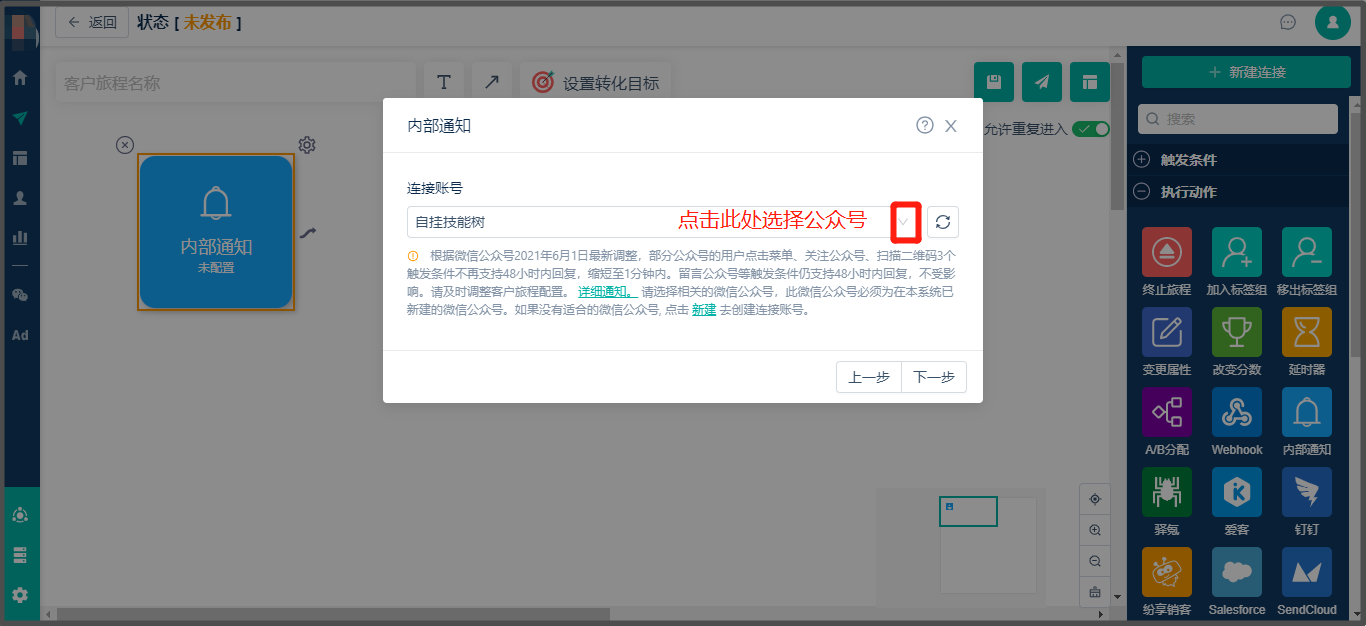The width and height of the screenshot is (1366, 626).
Task: Click the 搜索 search field in right panel
Action: [x=1238, y=118]
